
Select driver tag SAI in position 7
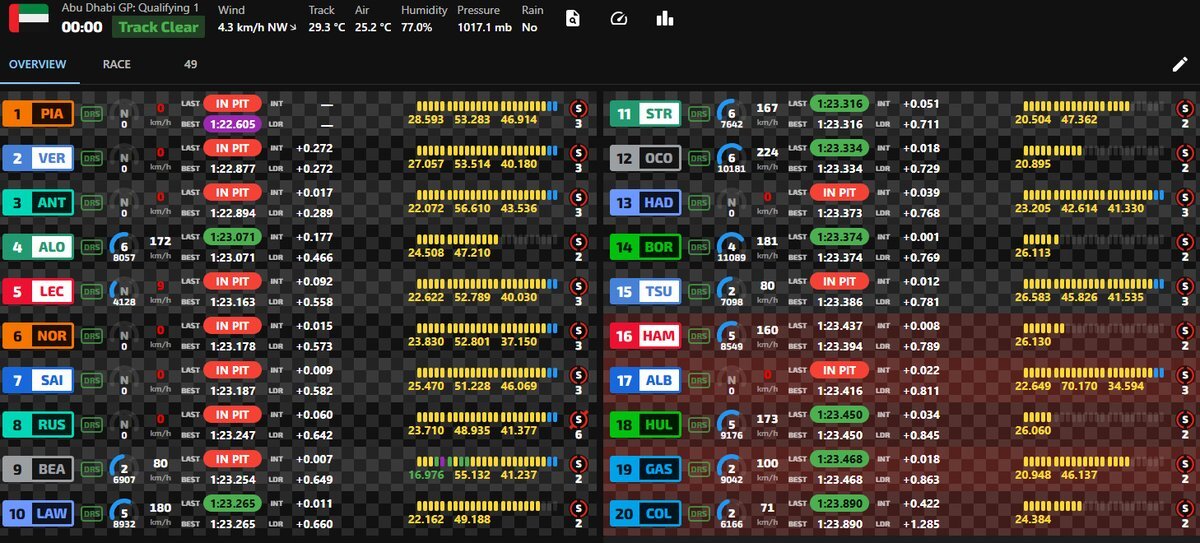(37, 381)
